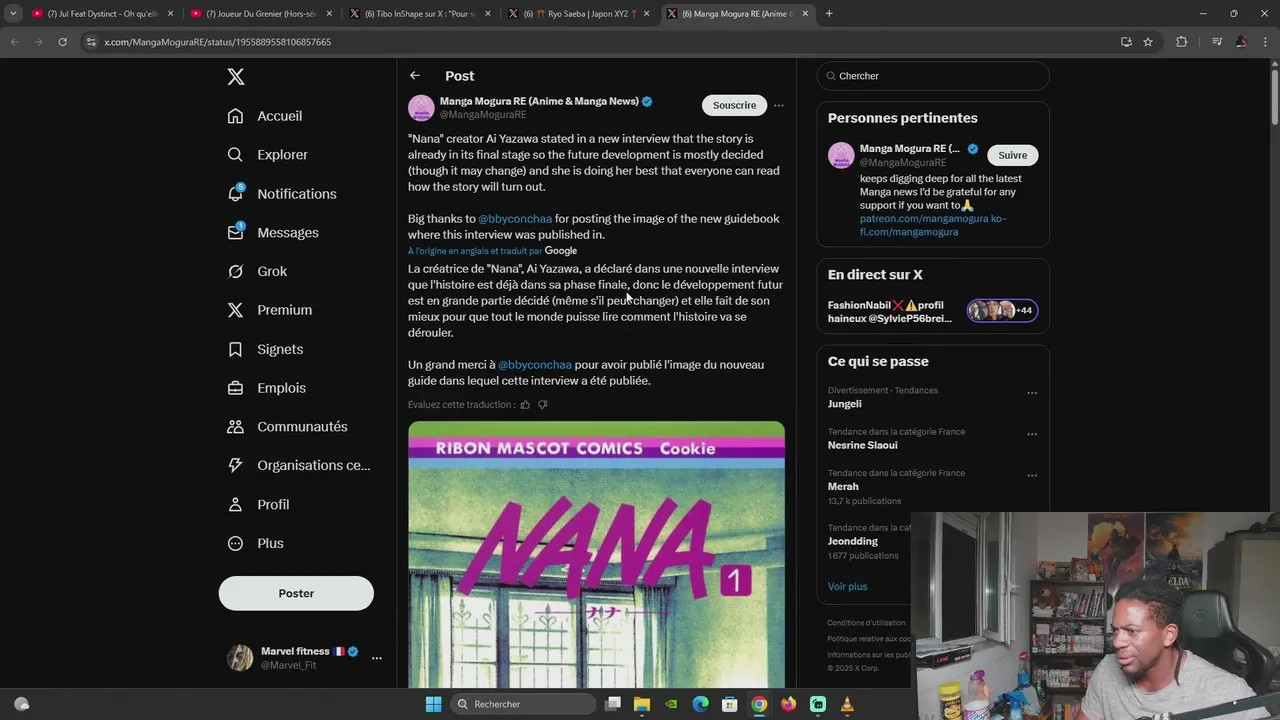The image size is (1280, 720).
Task: Open live space participants +44 avatars
Action: pos(1002,311)
